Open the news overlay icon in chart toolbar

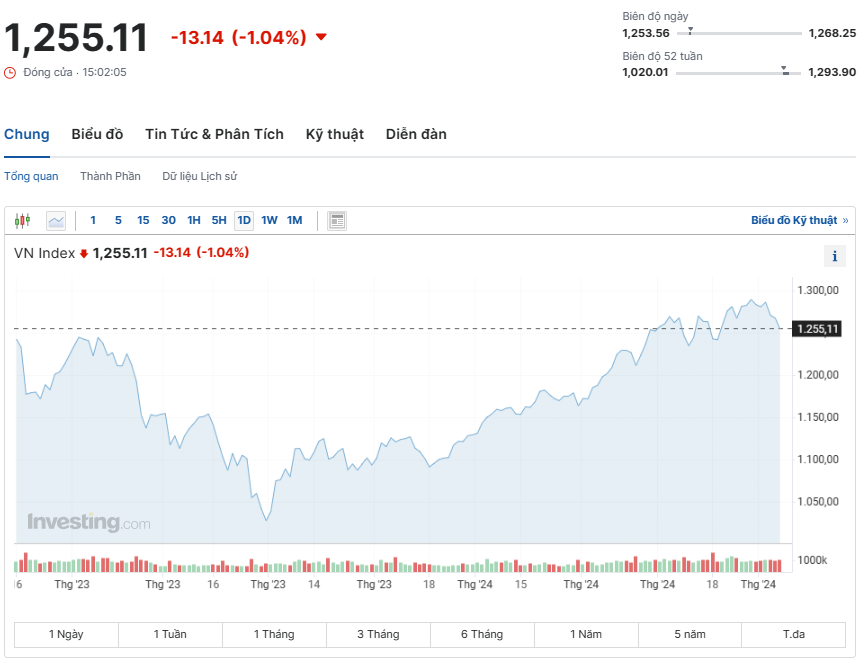click(337, 221)
